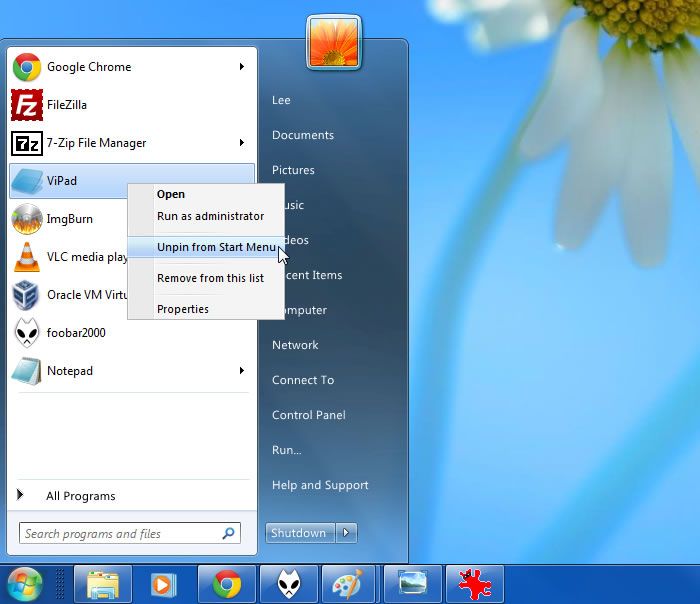Open the Shutdown options arrow

pos(346,533)
